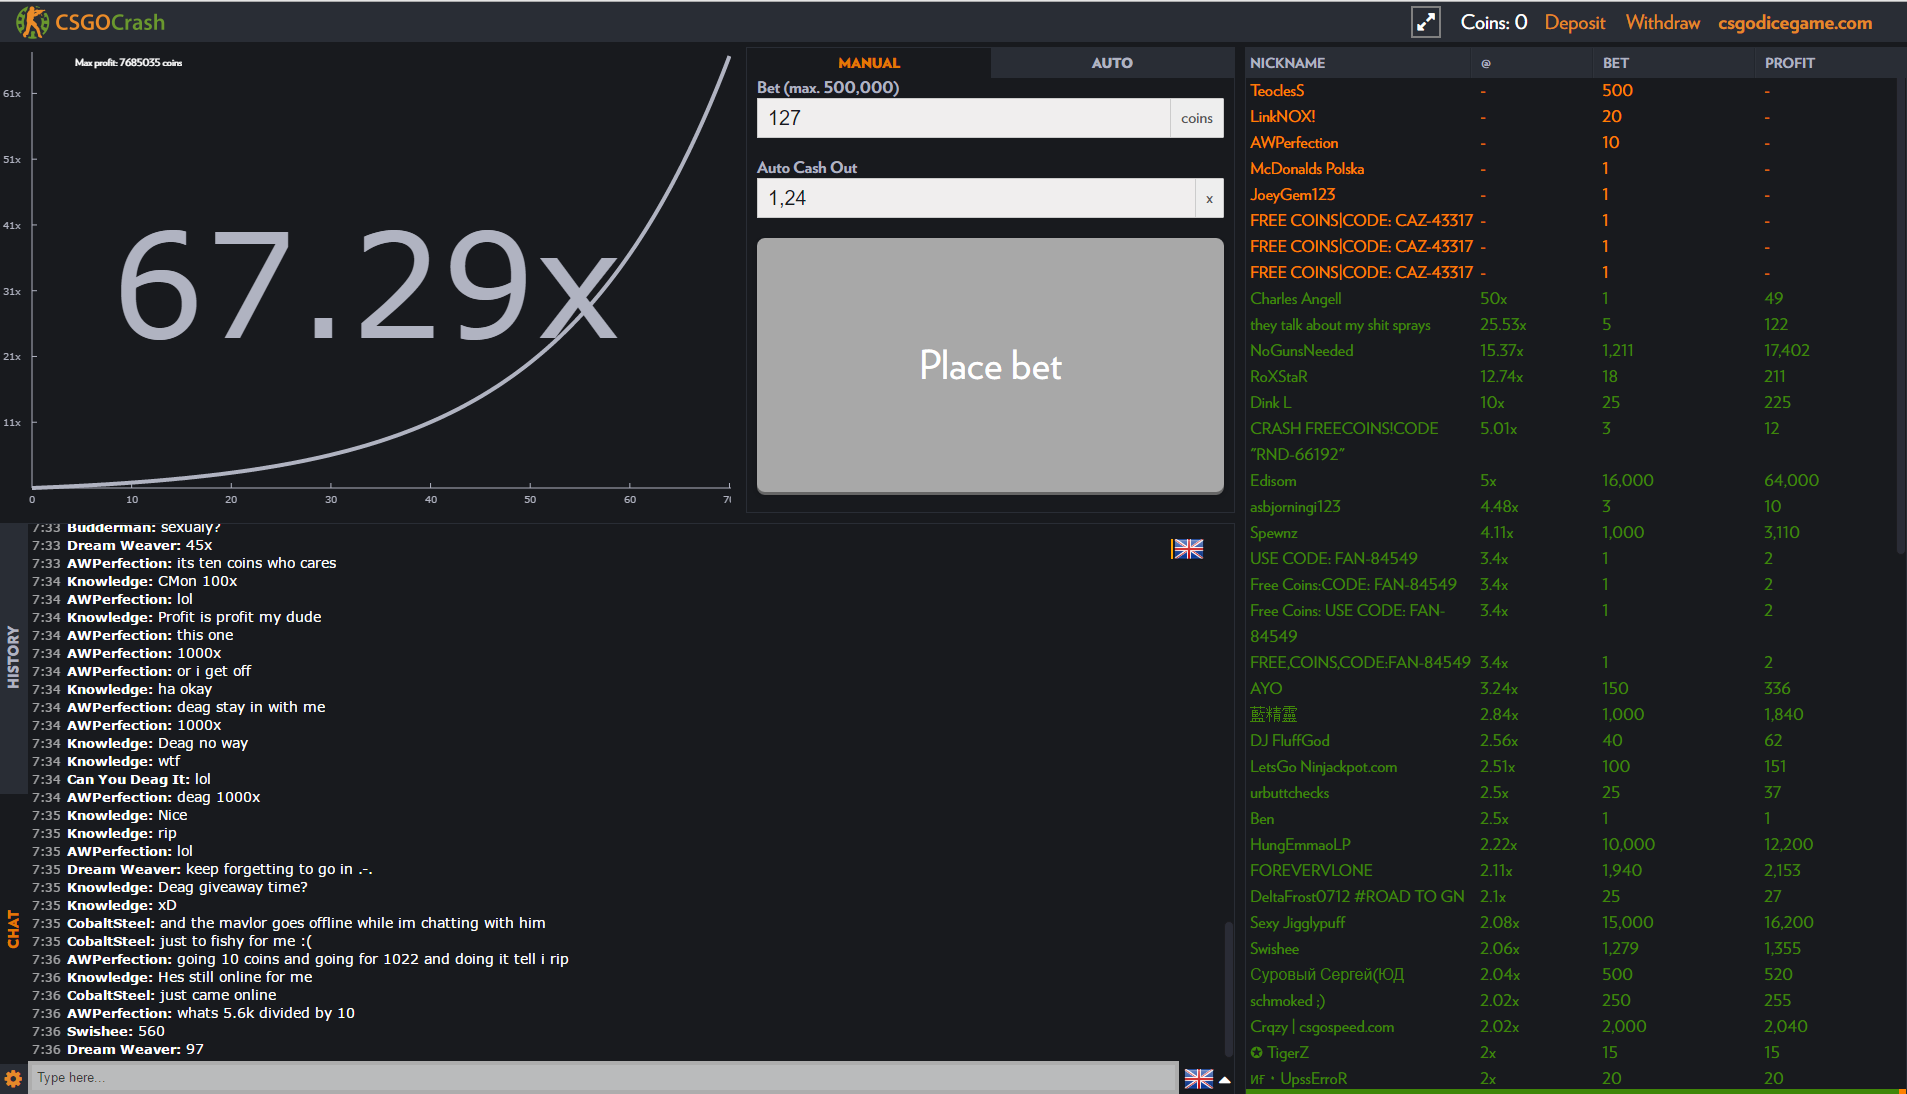Open the csgodicegame.com link
Screen dimensions: 1907x1094
point(1795,22)
